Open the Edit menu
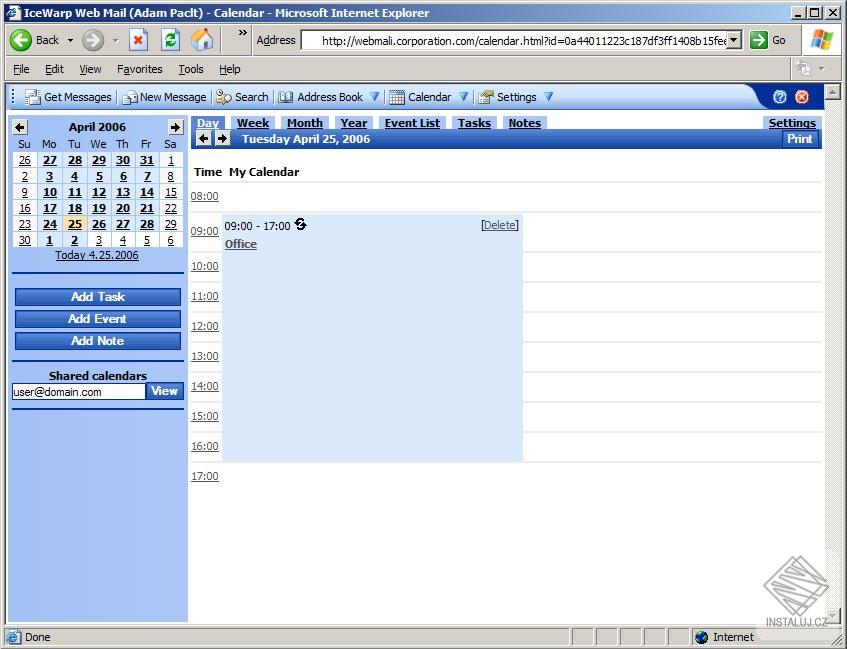Viewport: 847px width, 649px height. tap(54, 69)
